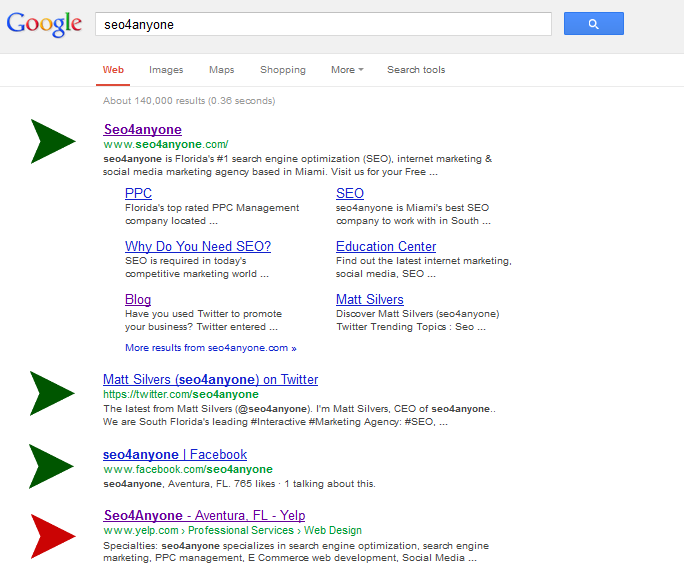Open the PPC sitelink
The height and width of the screenshot is (575, 684).
(138, 193)
